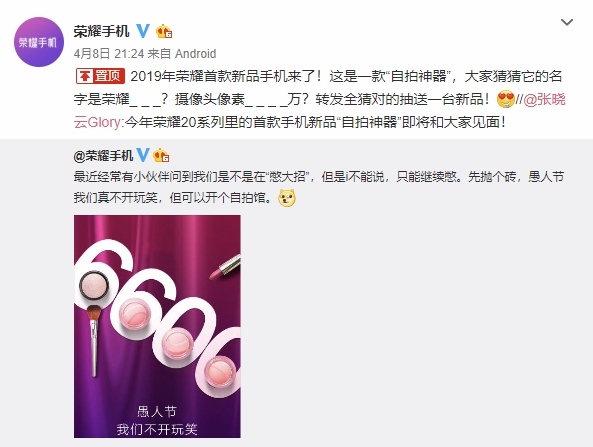Click the doge emoji in the reposted text

click(x=287, y=198)
